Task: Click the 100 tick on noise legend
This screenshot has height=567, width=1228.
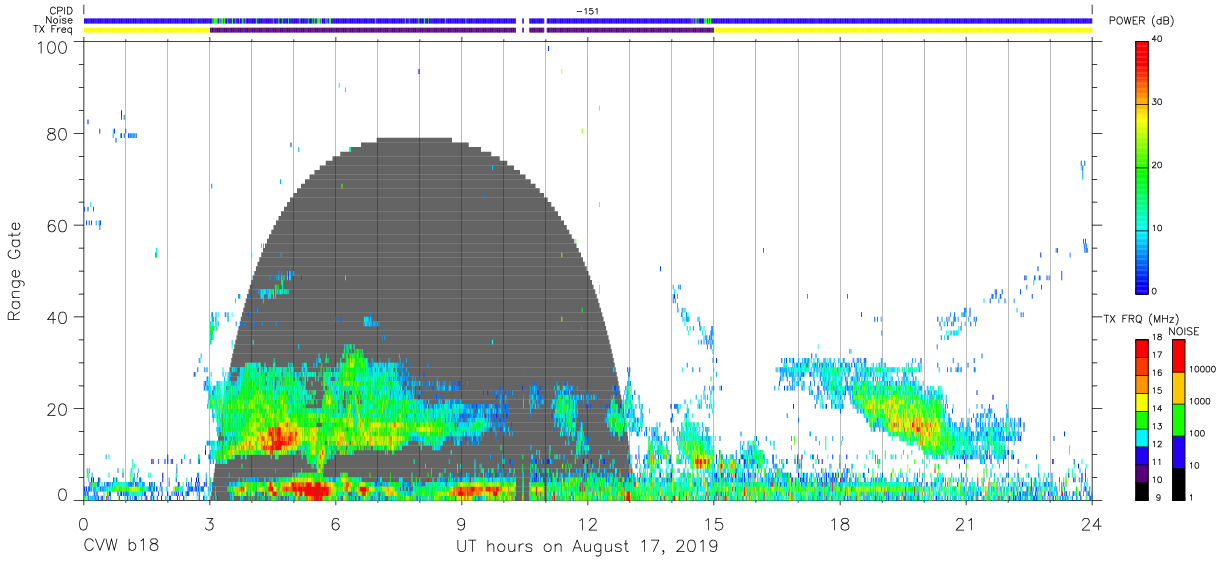Action: click(x=1197, y=433)
